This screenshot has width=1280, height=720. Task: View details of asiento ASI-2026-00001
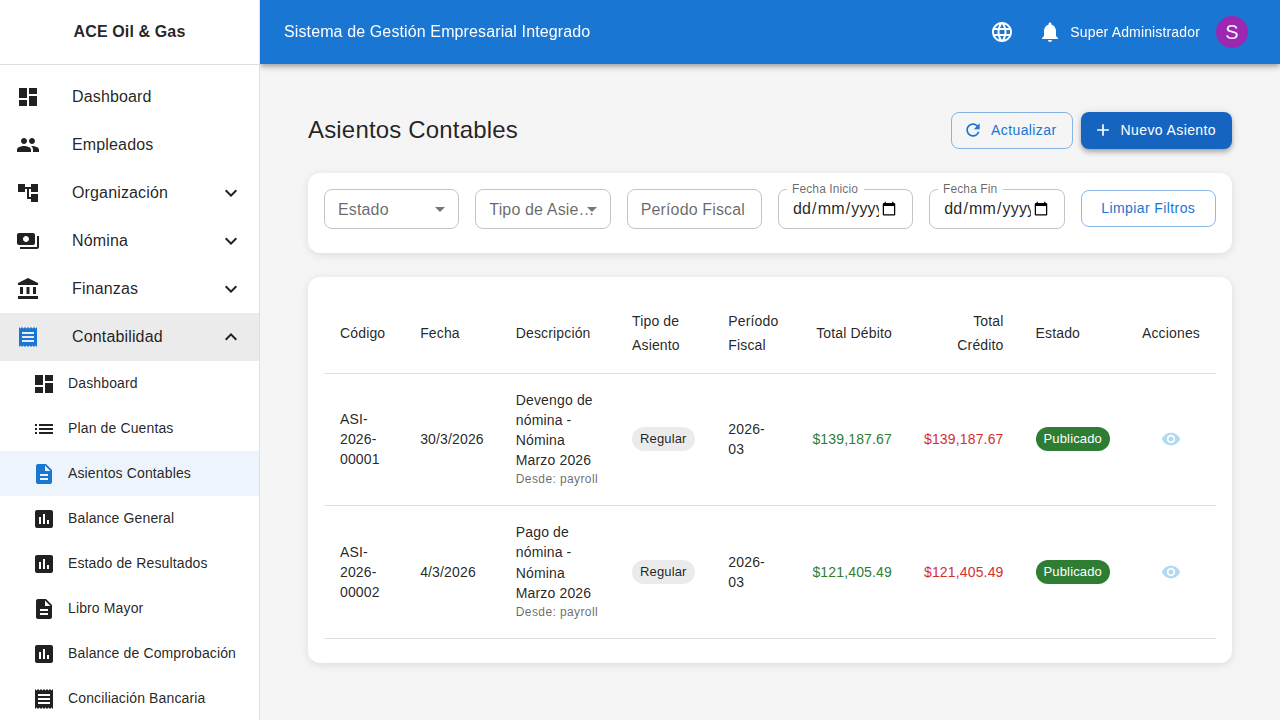[x=1170, y=439]
